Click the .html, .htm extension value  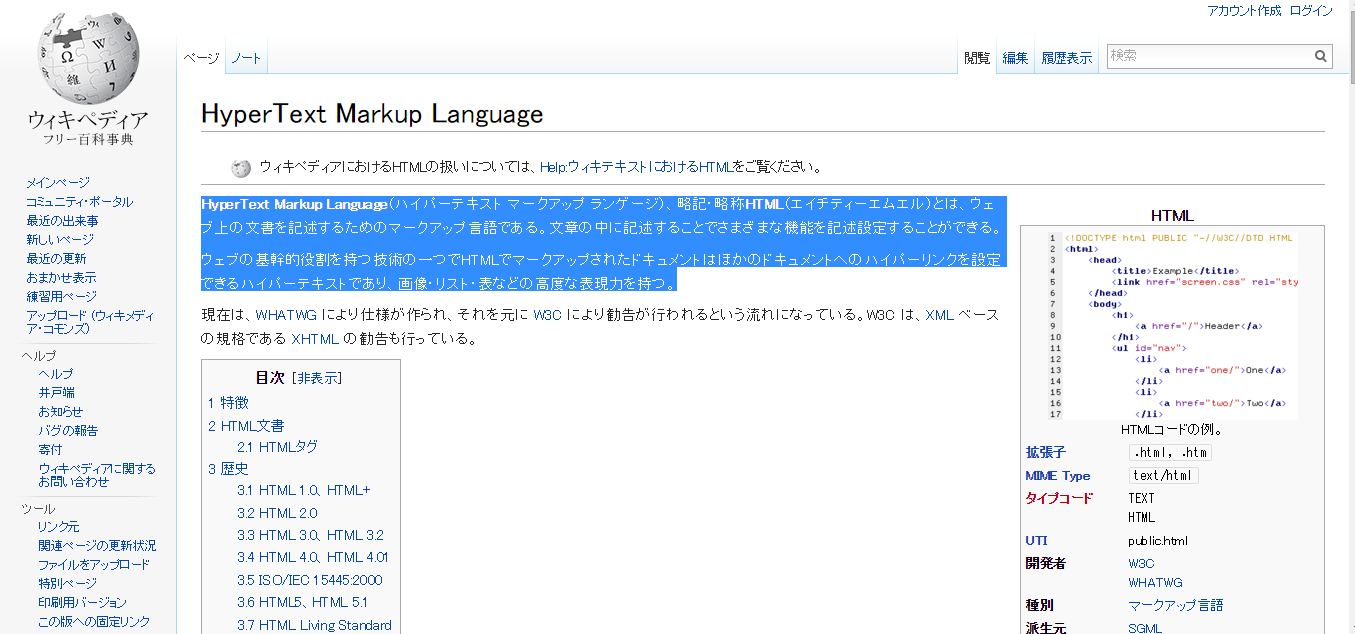coord(1171,452)
